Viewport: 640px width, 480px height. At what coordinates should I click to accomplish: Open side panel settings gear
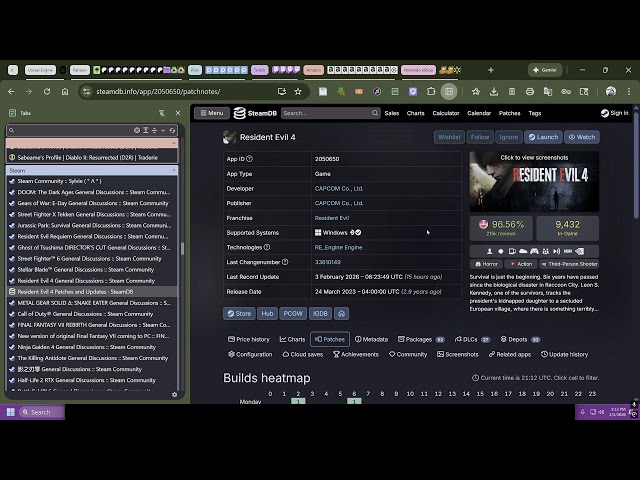coord(175,395)
